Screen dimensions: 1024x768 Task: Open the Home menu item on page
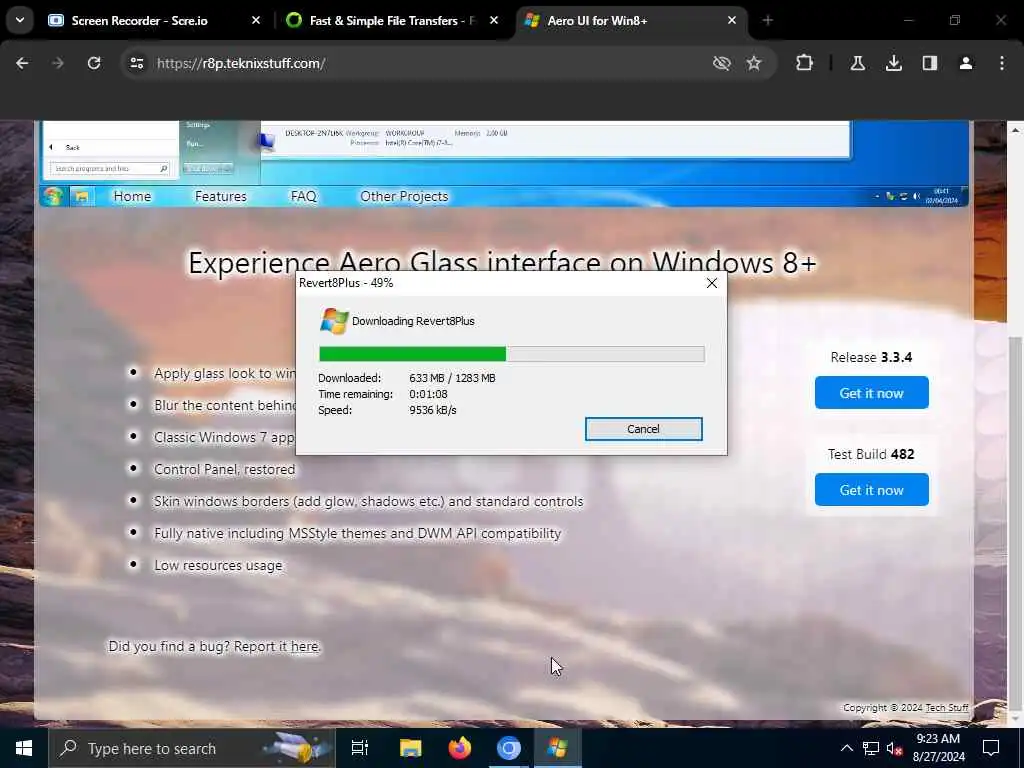click(132, 197)
